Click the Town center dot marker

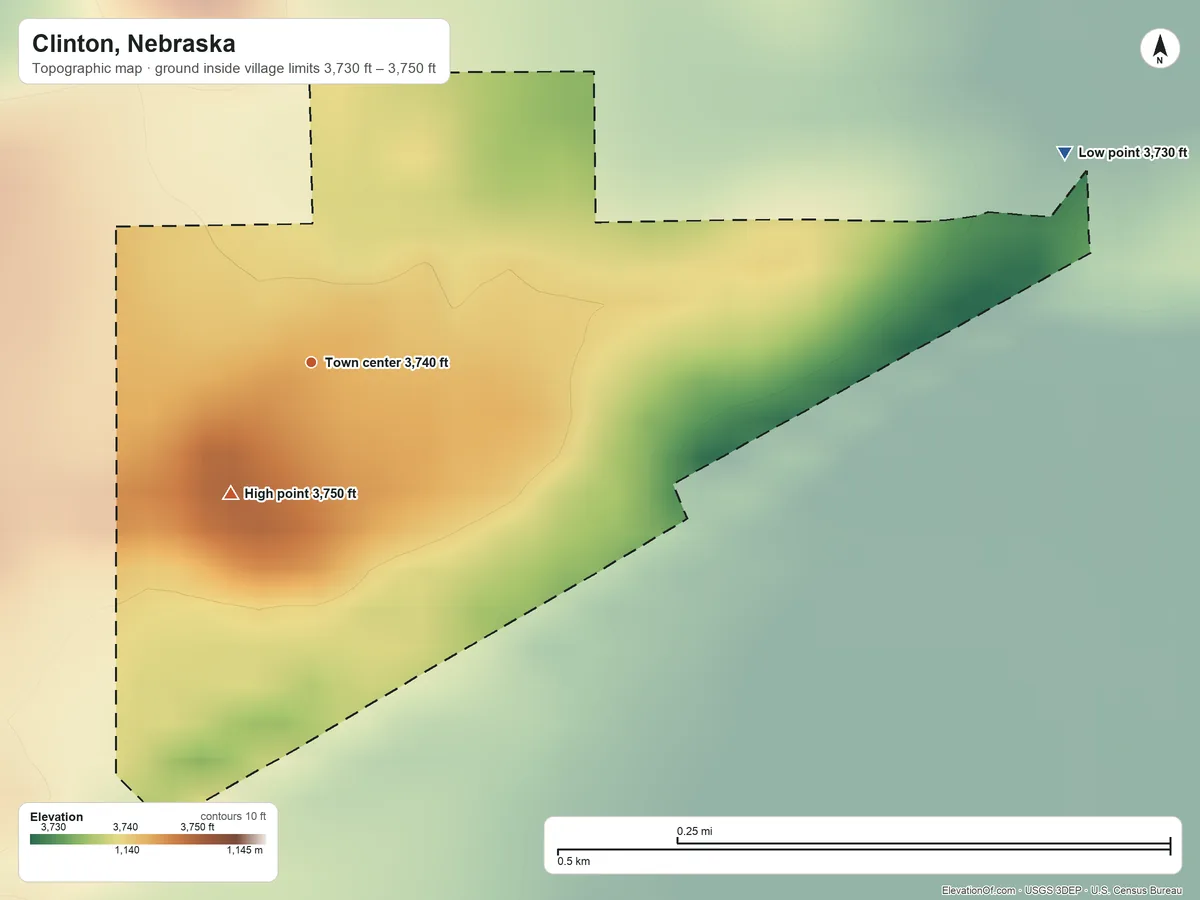pos(311,362)
